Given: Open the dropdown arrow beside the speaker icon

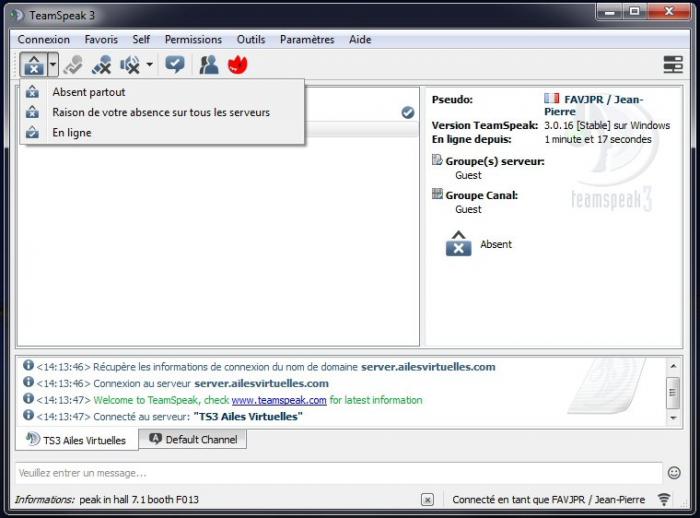Looking at the screenshot, I should pyautogui.click(x=150, y=65).
